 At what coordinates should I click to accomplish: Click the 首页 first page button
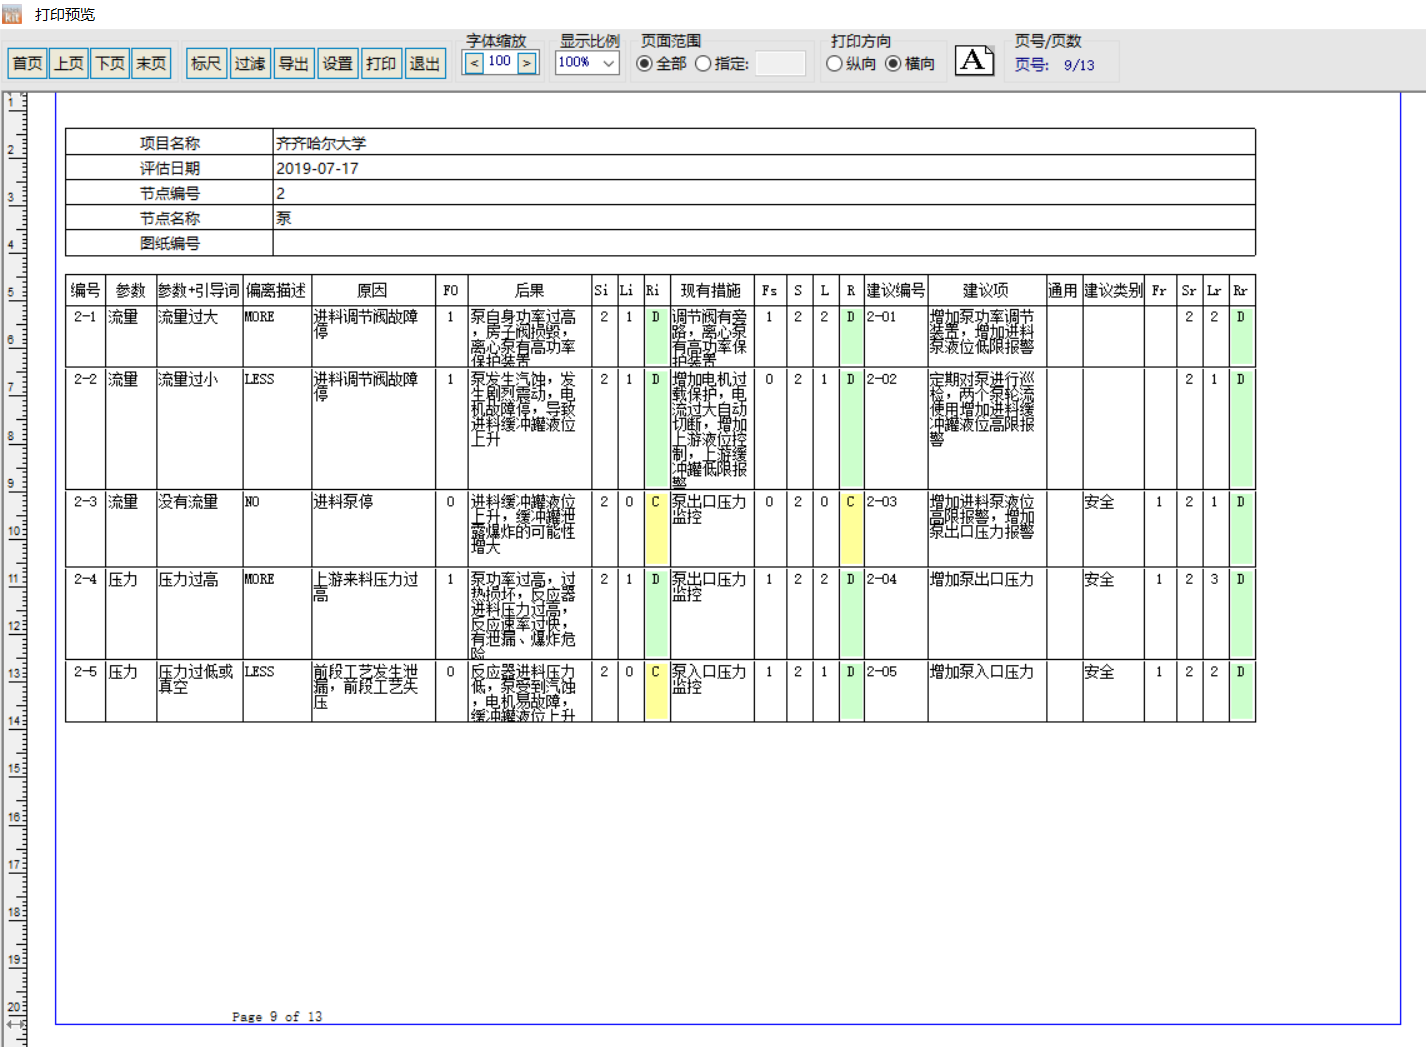[x=28, y=64]
